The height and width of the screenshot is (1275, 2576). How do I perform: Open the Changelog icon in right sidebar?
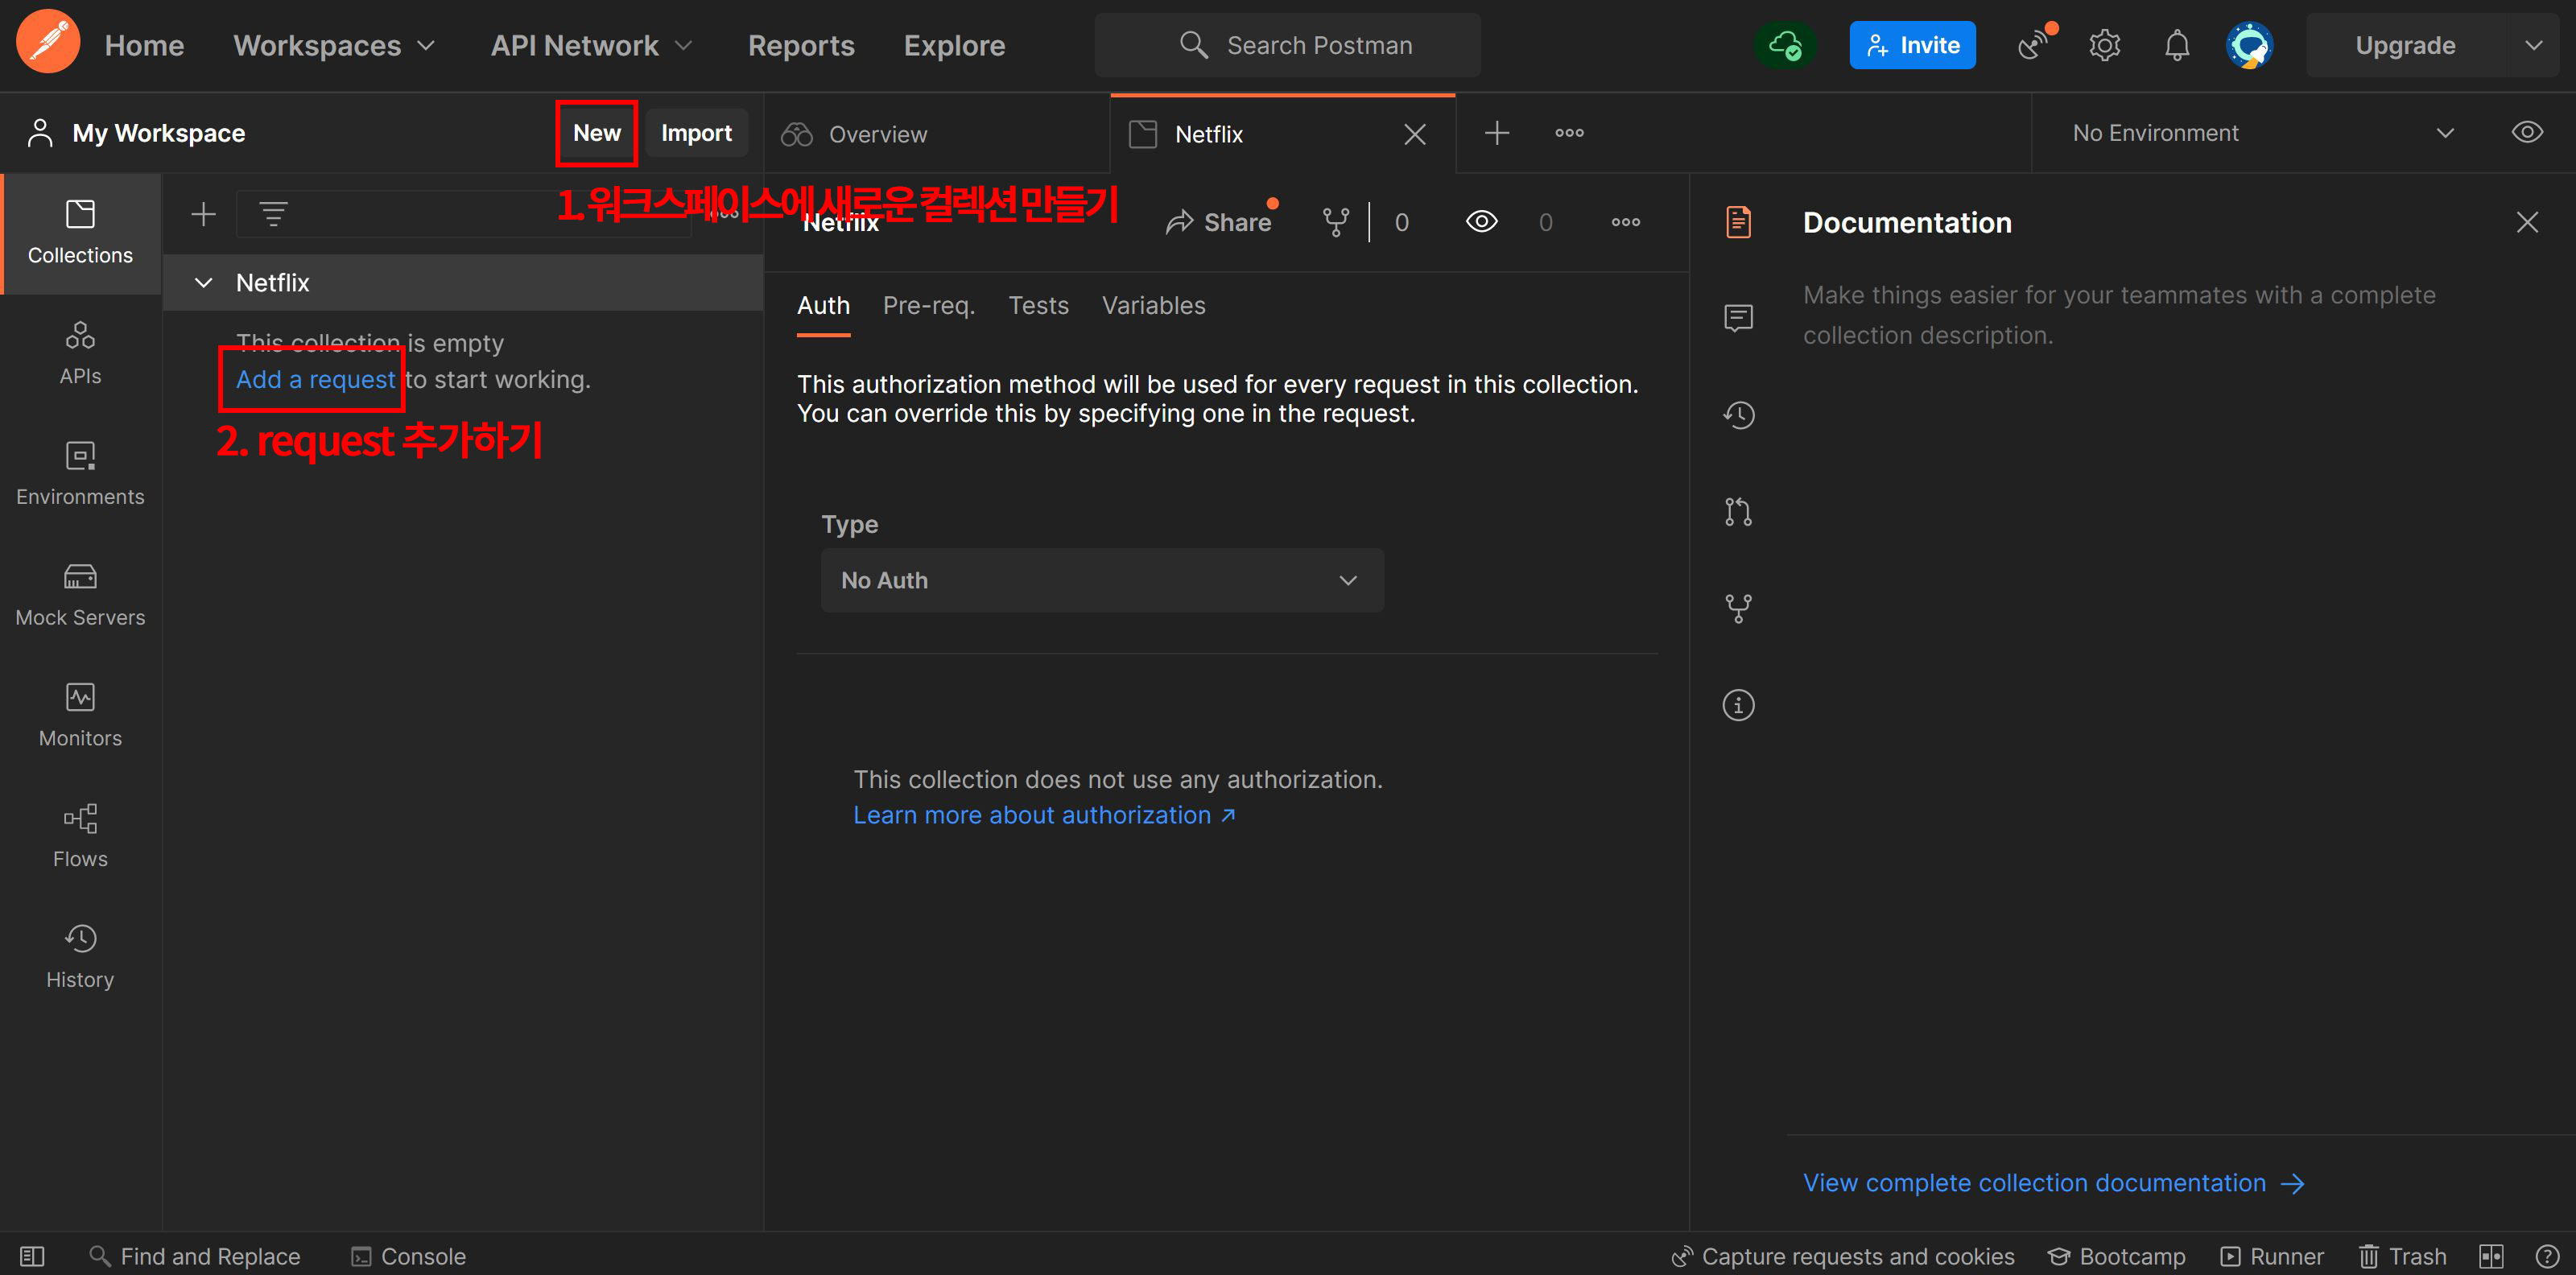click(x=1738, y=415)
